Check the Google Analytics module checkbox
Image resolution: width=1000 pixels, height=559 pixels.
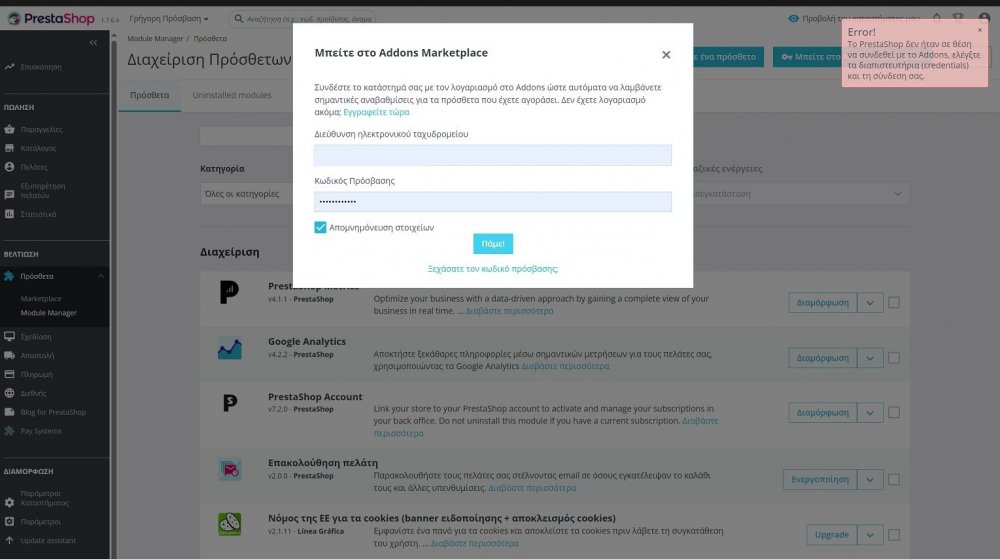click(894, 358)
